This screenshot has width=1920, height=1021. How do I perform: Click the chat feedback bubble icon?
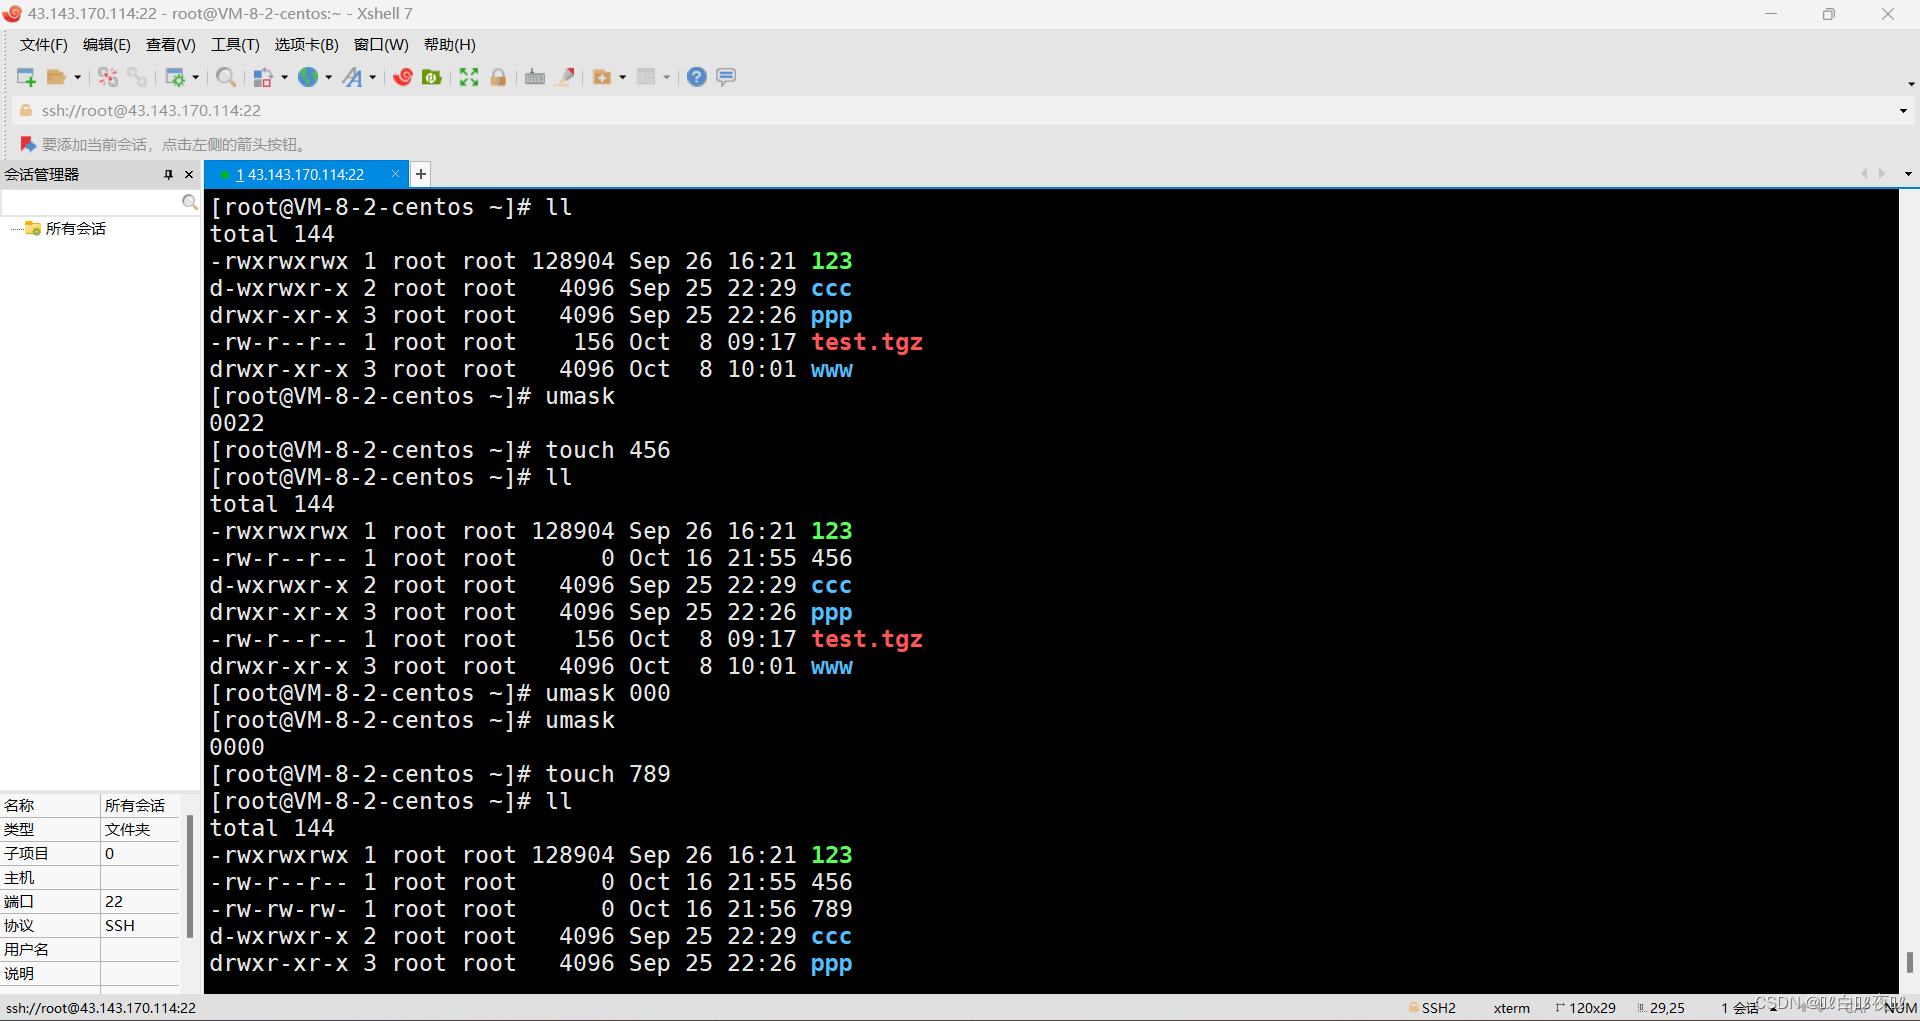[x=726, y=77]
